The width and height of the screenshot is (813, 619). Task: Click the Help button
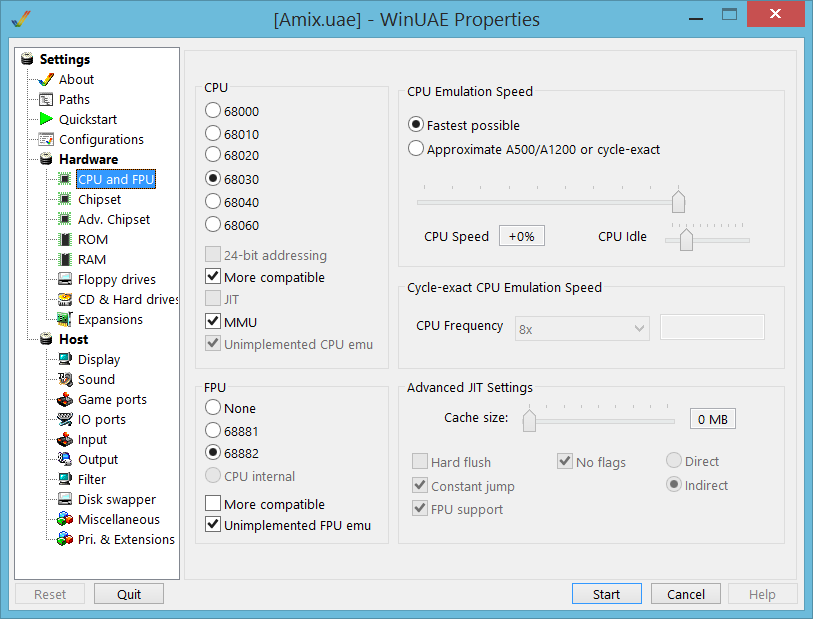(762, 594)
